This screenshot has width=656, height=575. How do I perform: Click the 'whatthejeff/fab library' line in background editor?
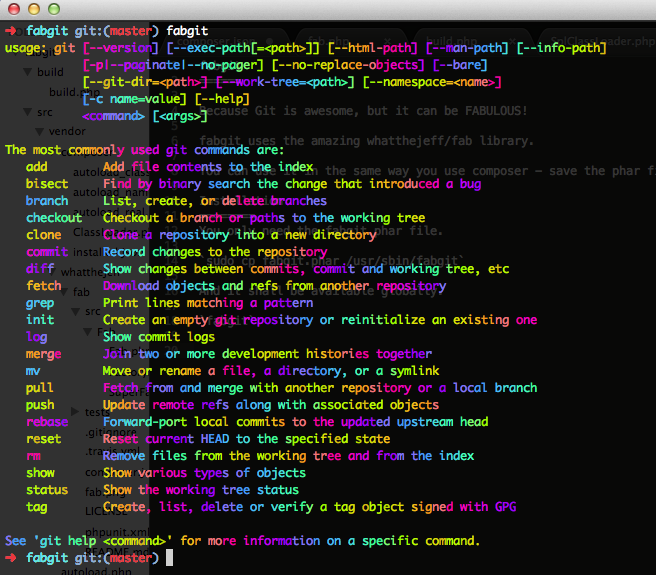(x=366, y=141)
